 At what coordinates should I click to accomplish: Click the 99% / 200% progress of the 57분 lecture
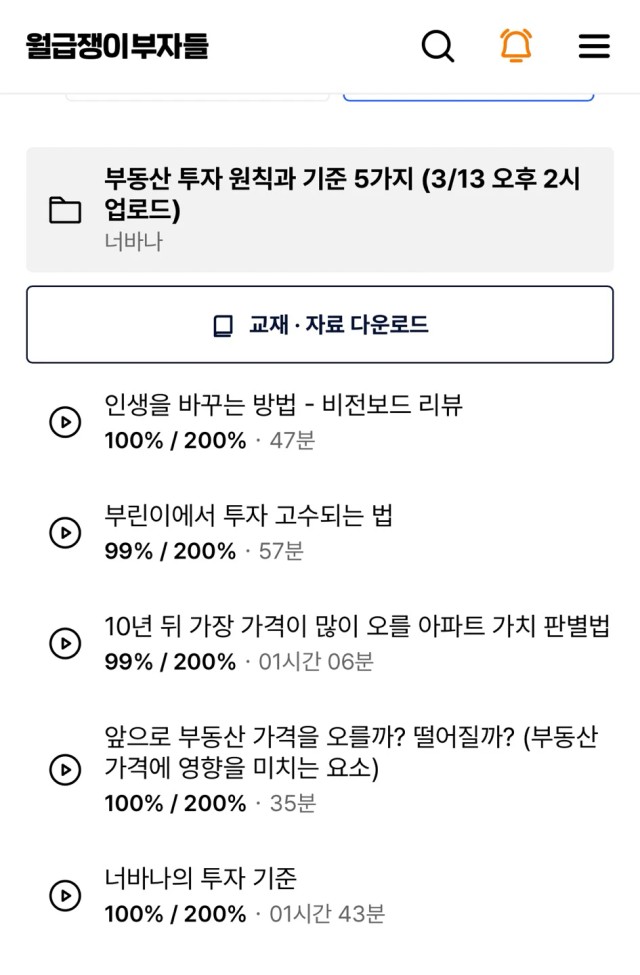[170, 551]
